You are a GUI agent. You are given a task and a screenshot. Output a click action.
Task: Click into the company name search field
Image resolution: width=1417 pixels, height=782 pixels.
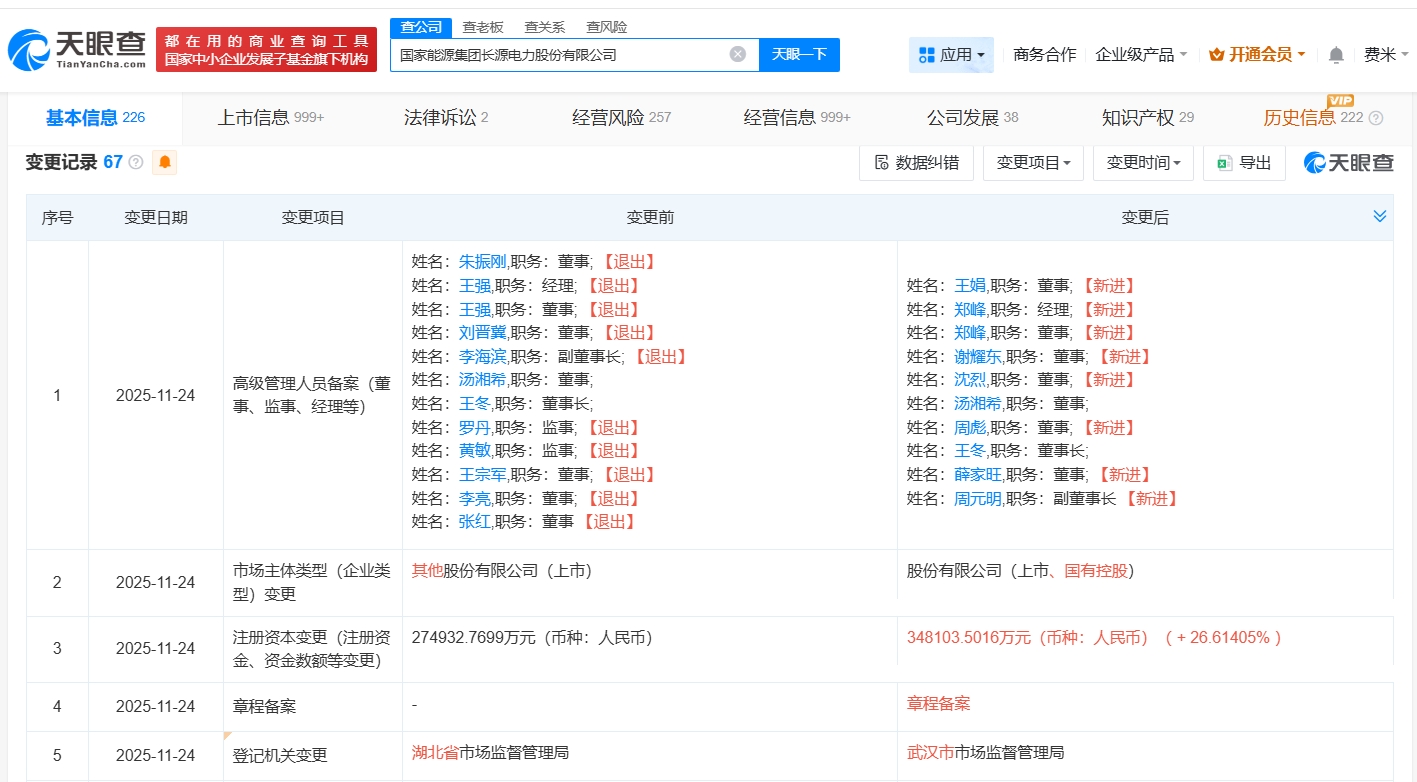point(560,55)
